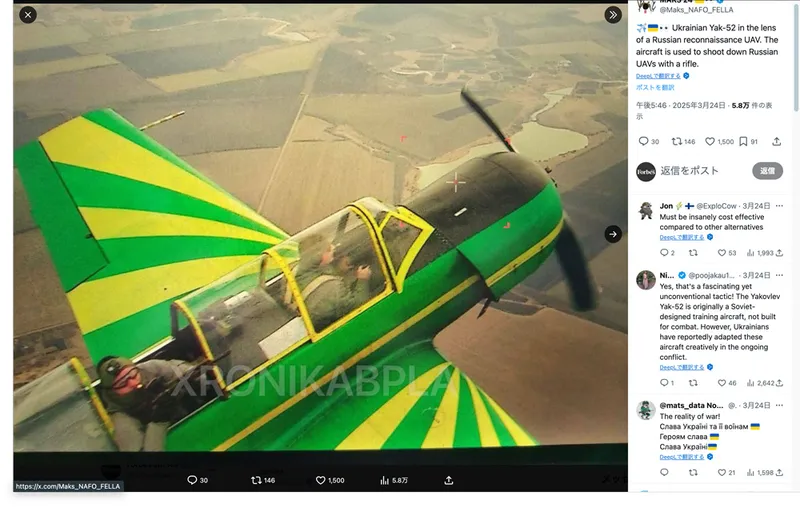Like @poojakau1's reply showing 46
Viewport: 800px width, 507px height.
[x=727, y=383]
